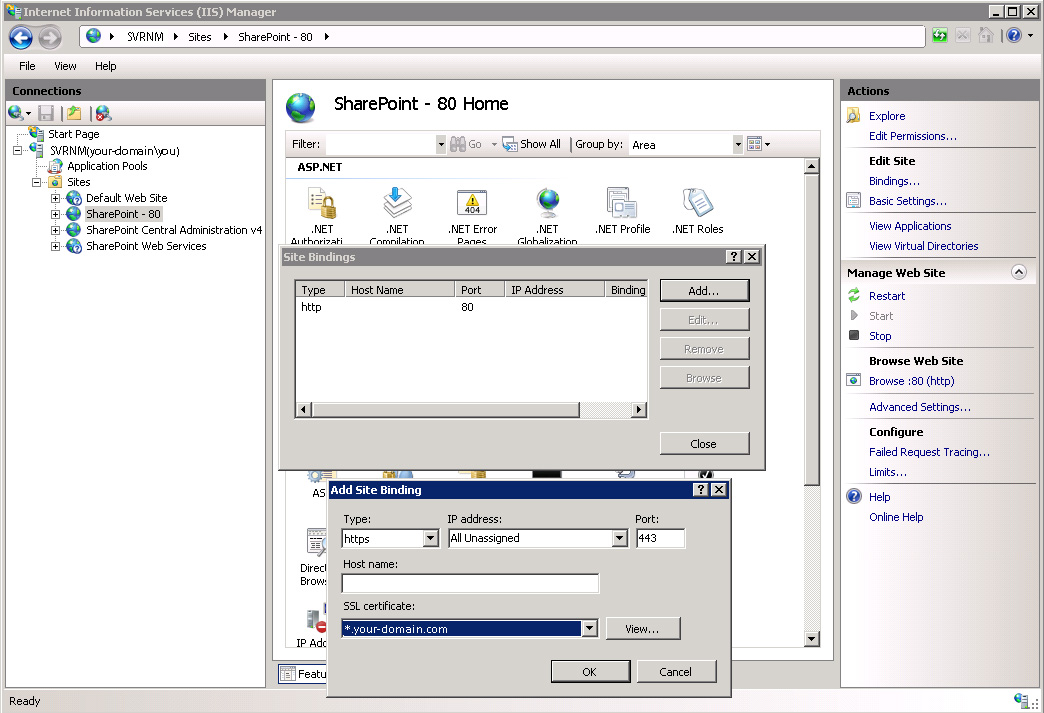Click the SVRNM breadcrumb segment
The image size is (1044, 713).
pos(145,37)
